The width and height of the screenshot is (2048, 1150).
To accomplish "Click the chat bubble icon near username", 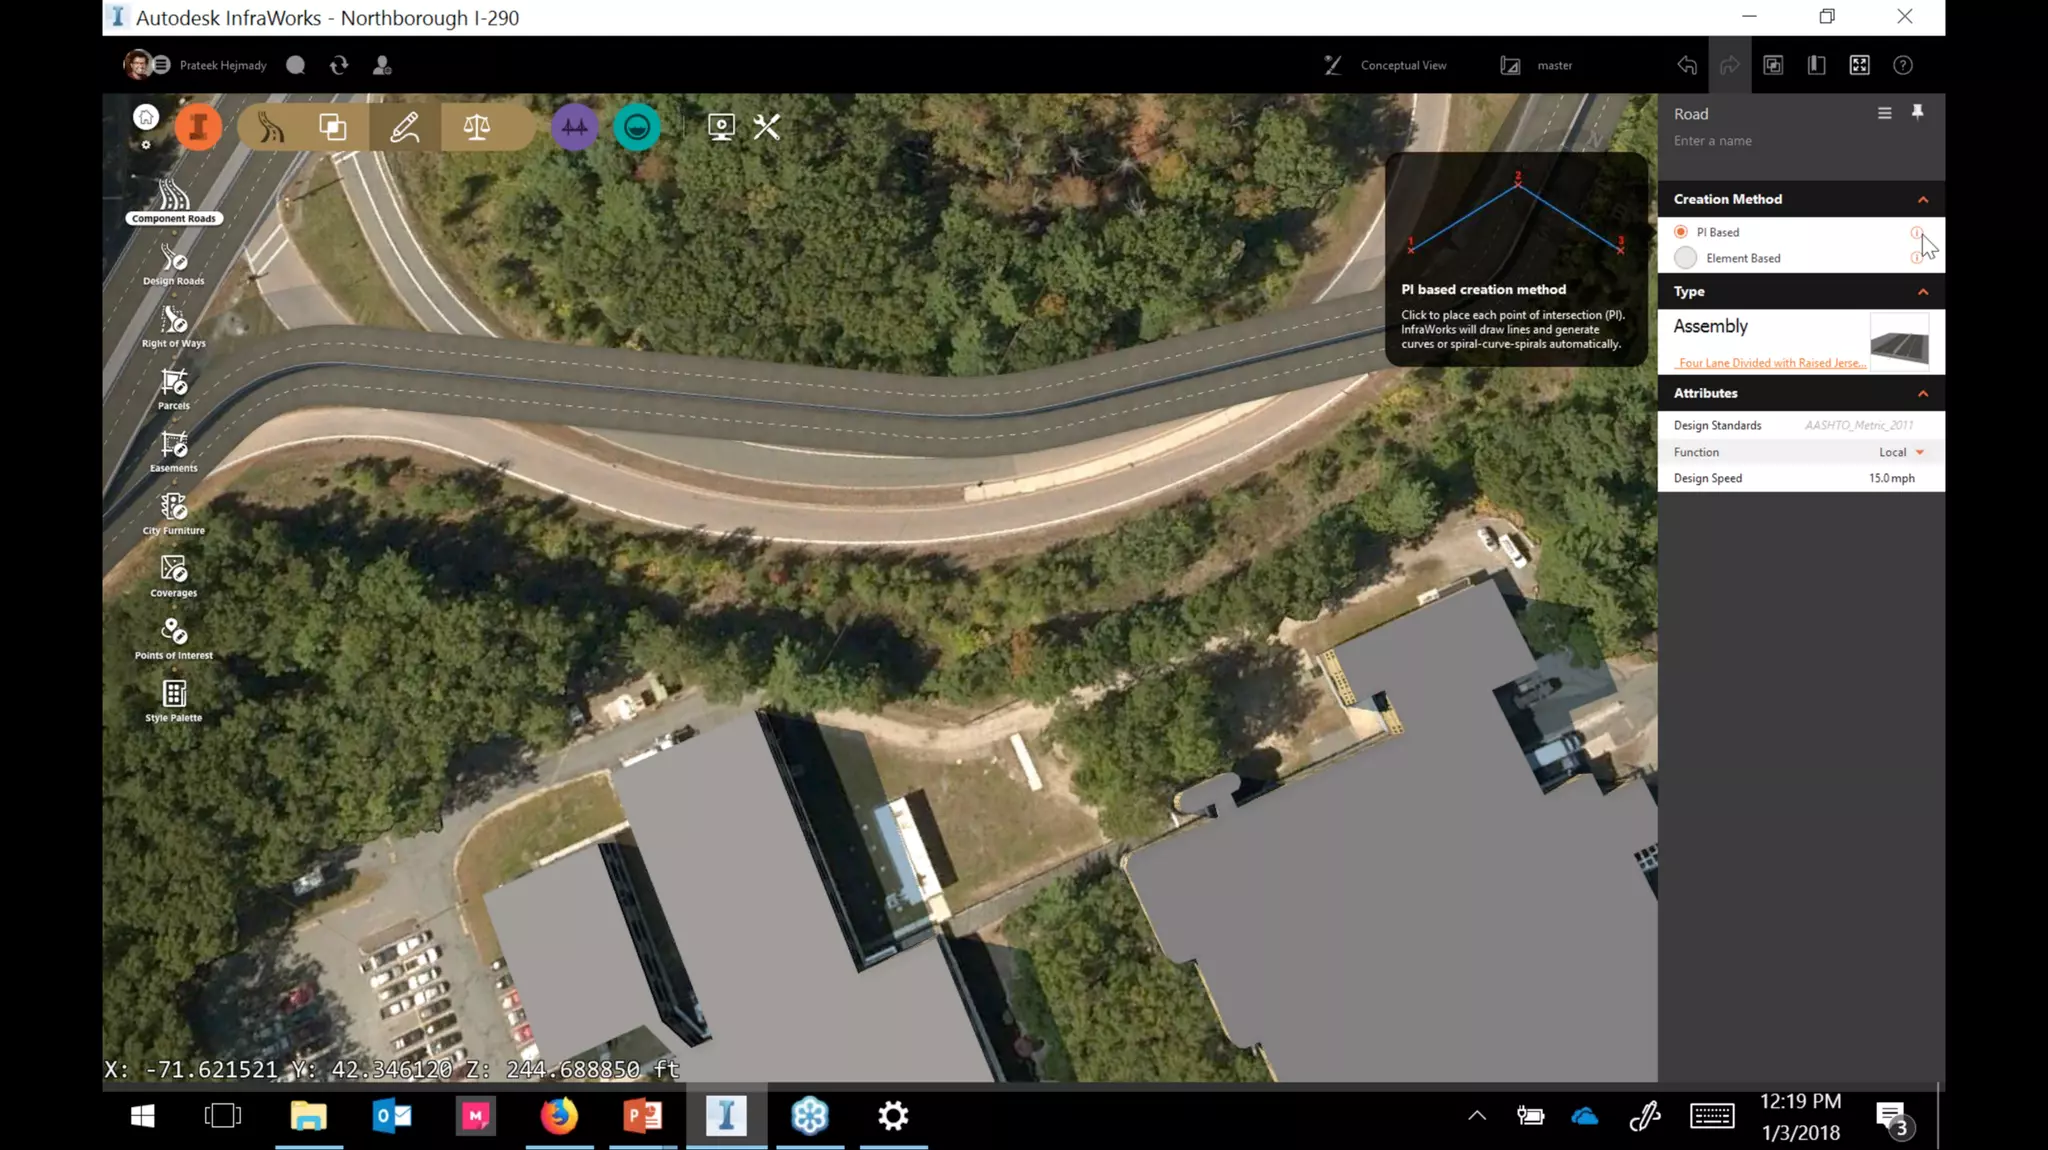I will coord(295,65).
